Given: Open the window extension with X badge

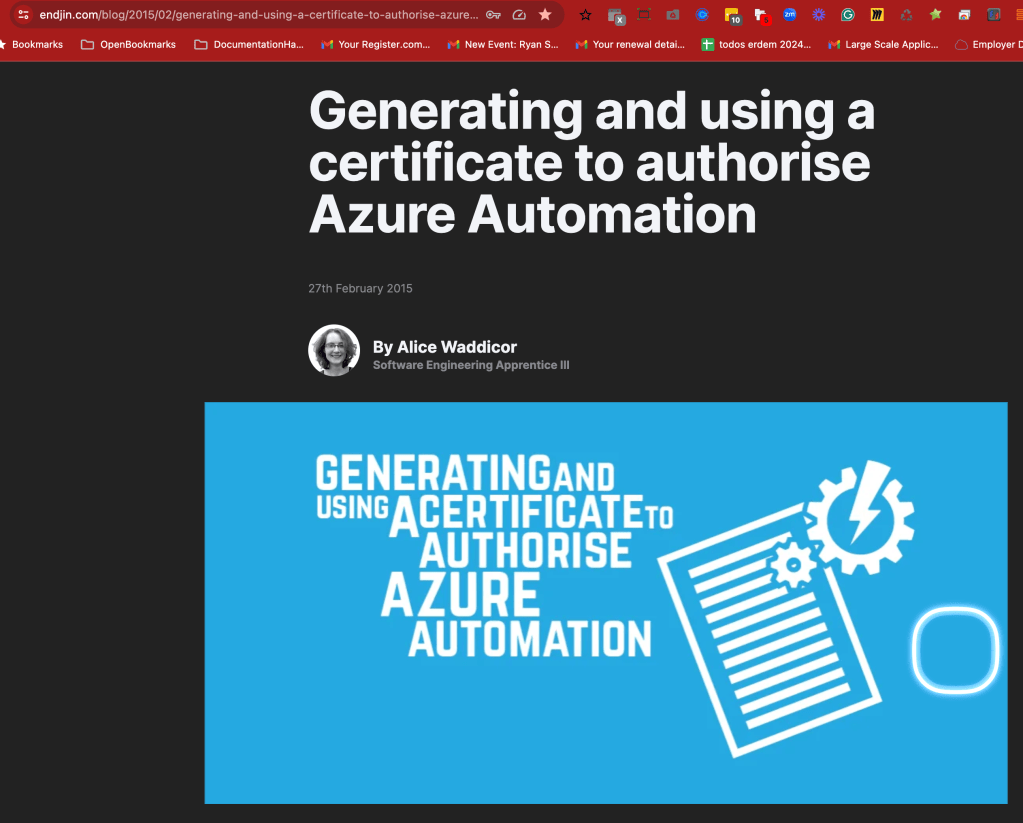Looking at the screenshot, I should click(616, 16).
